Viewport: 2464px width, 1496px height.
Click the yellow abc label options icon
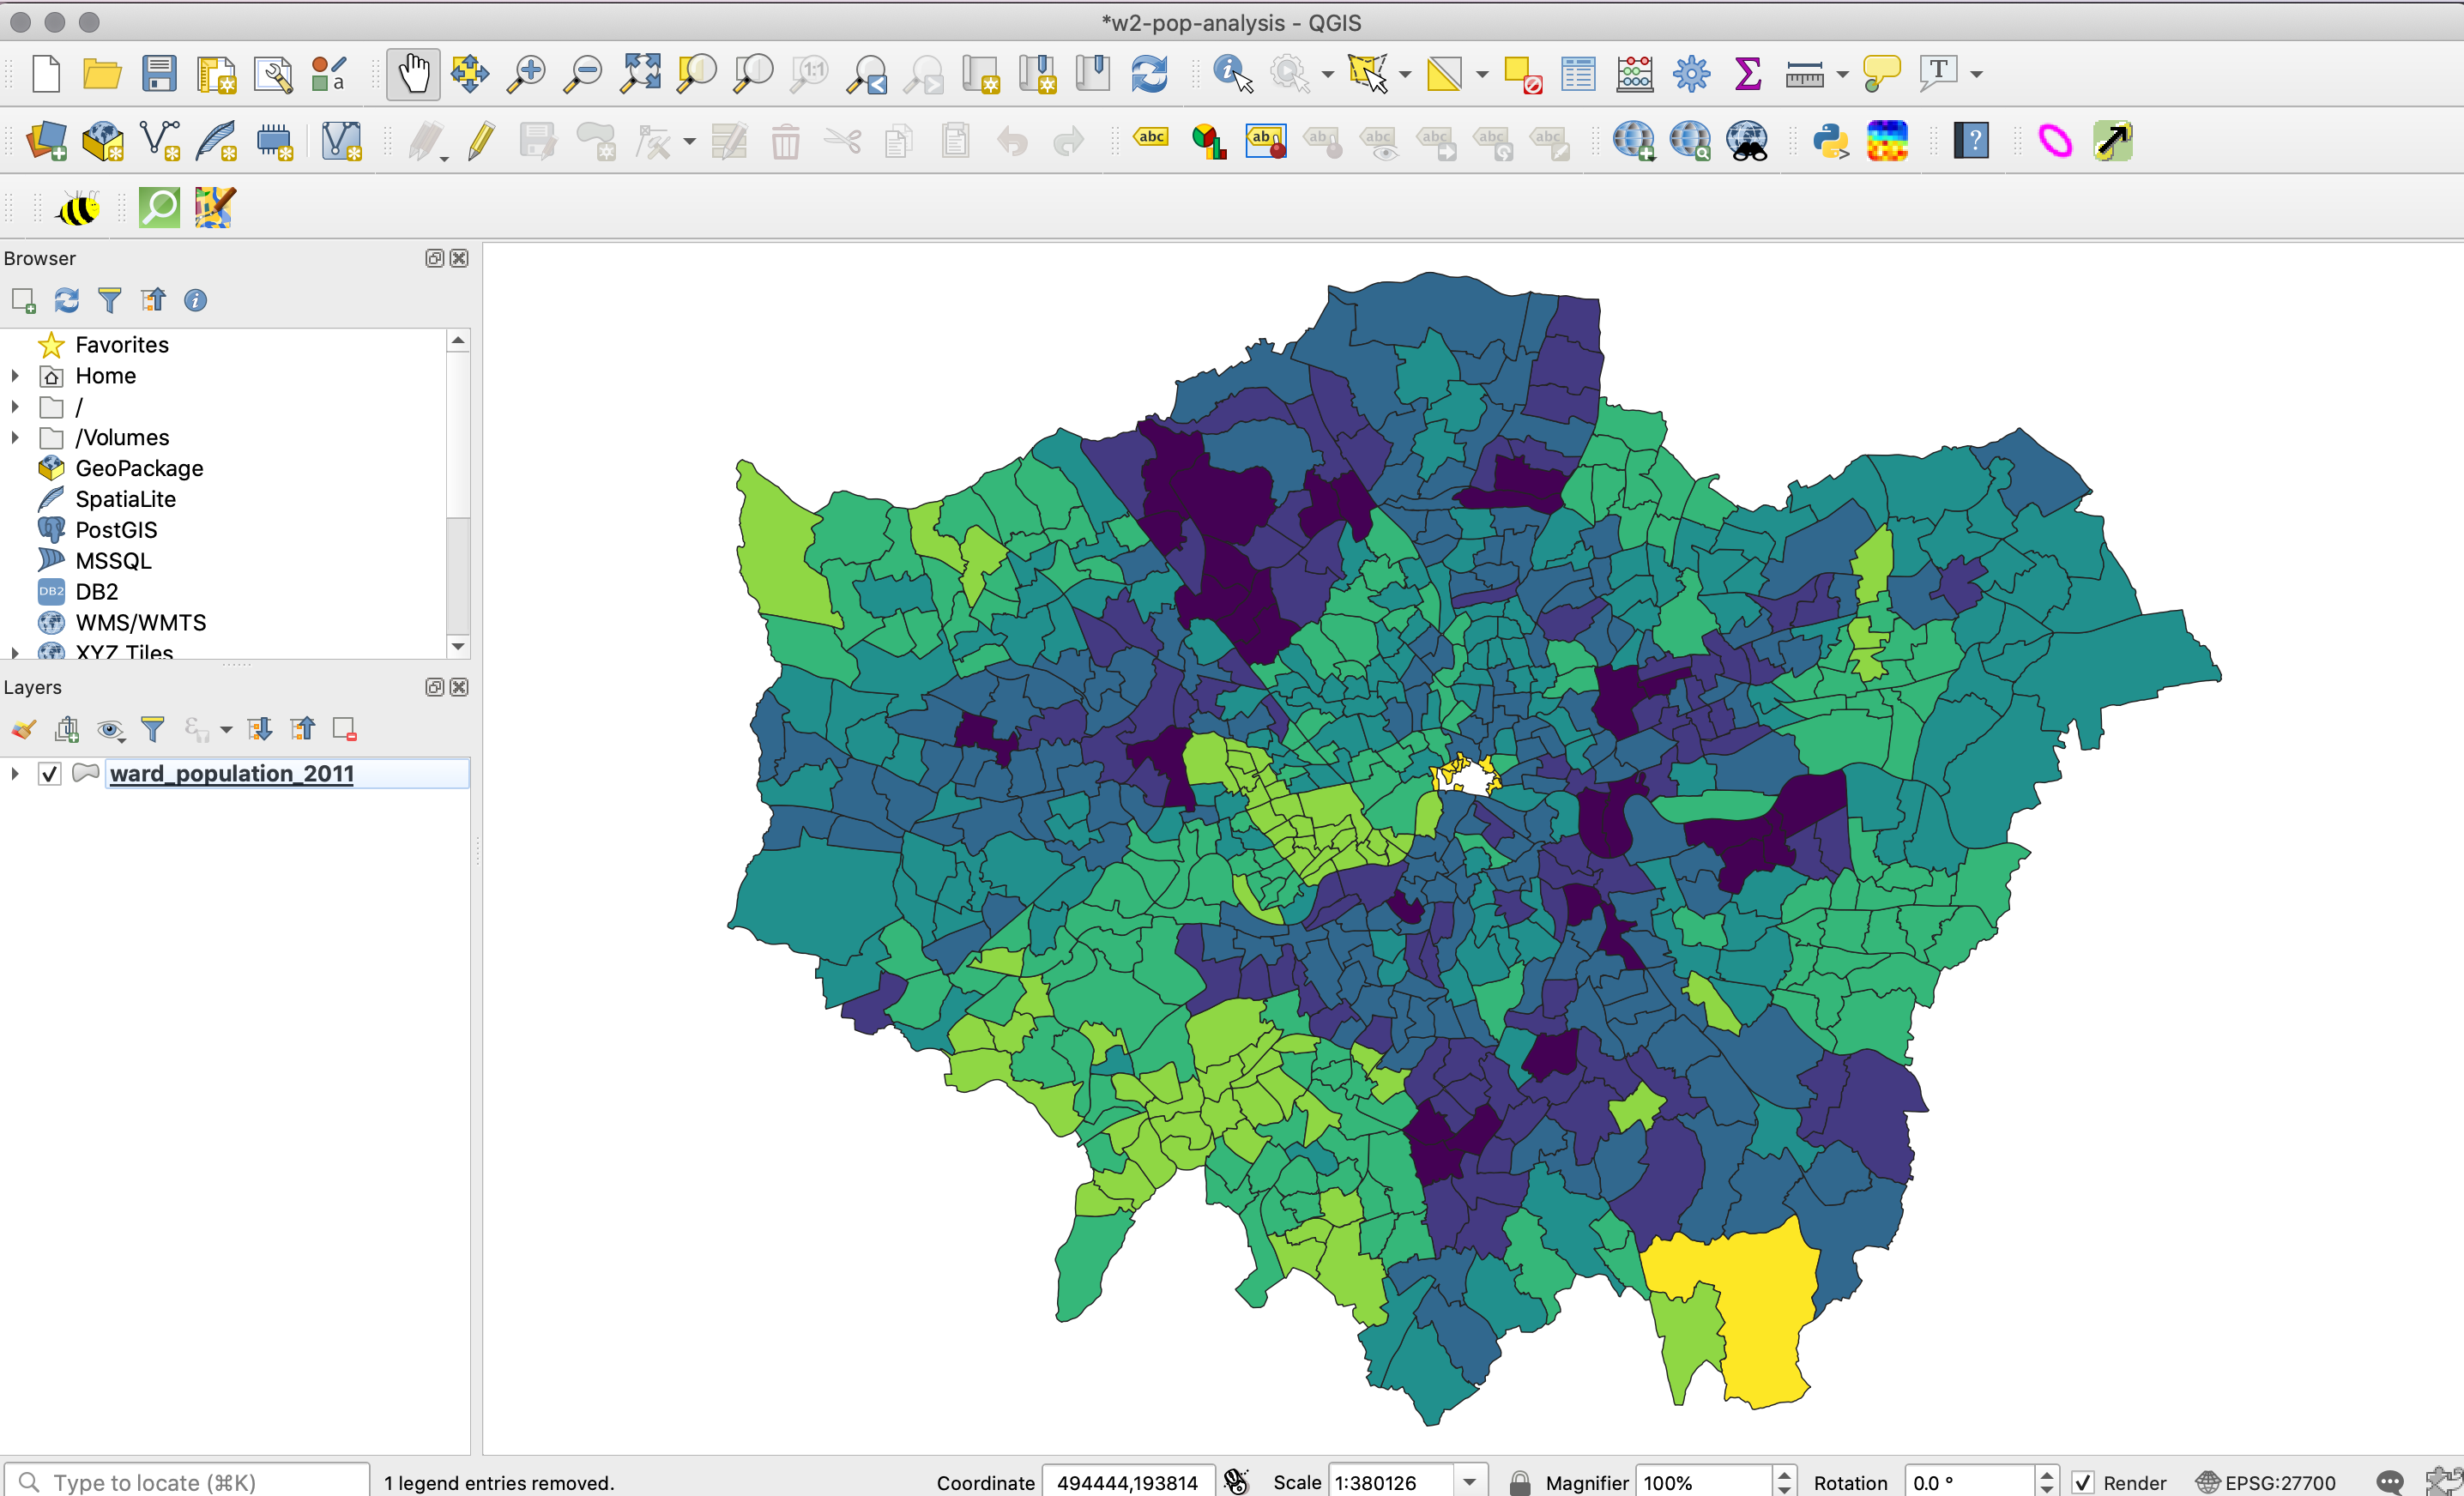pyautogui.click(x=1151, y=137)
